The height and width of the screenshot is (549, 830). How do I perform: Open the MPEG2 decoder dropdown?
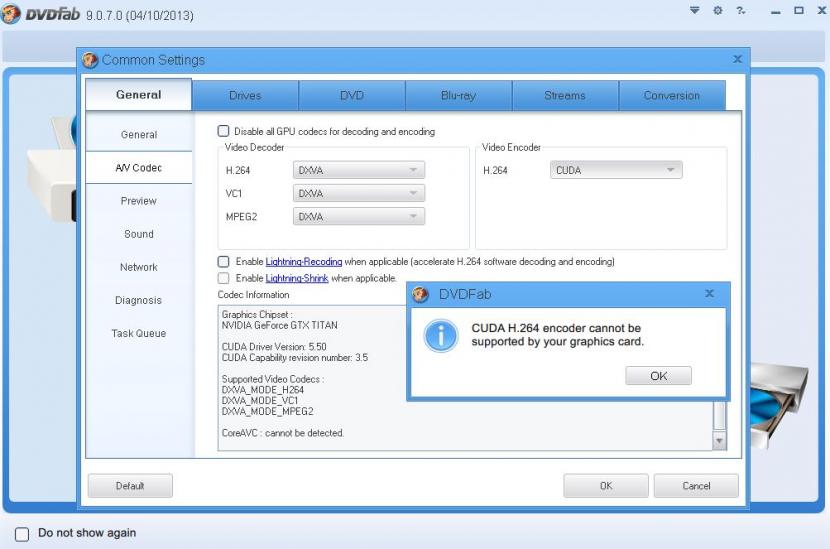click(x=359, y=216)
